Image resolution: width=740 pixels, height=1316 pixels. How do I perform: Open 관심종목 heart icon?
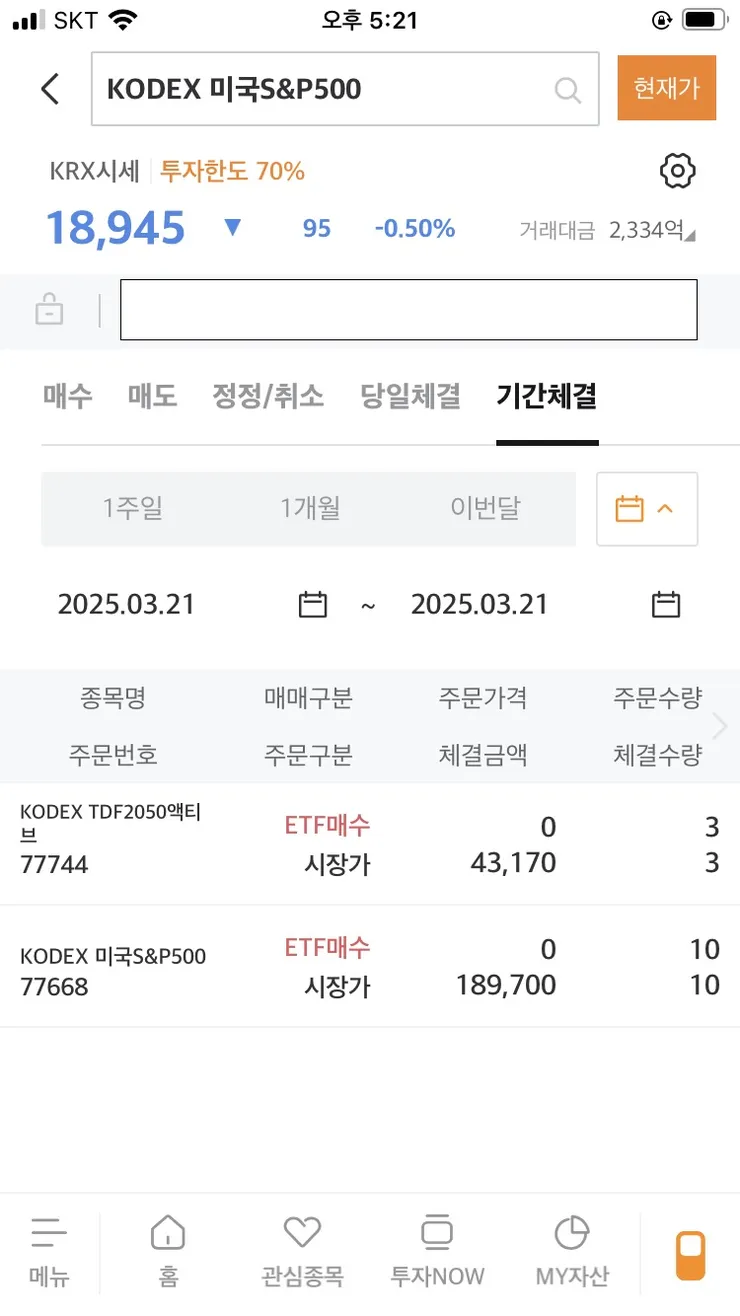point(302,1232)
